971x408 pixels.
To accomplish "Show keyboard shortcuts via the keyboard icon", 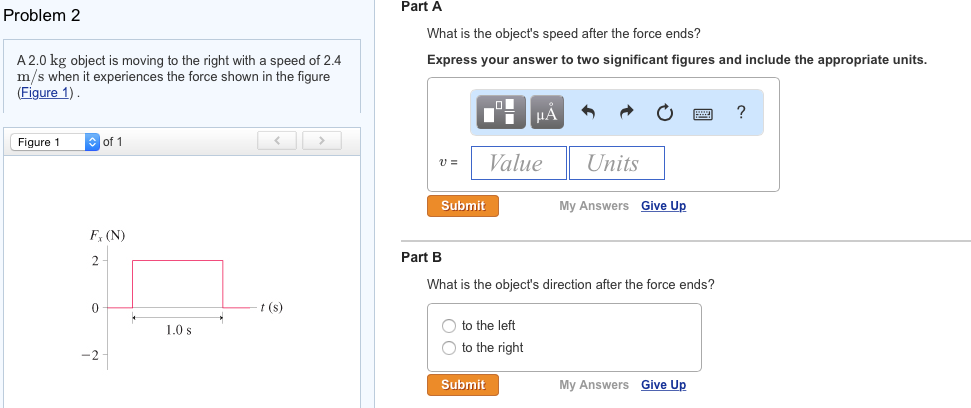I will 703,114.
